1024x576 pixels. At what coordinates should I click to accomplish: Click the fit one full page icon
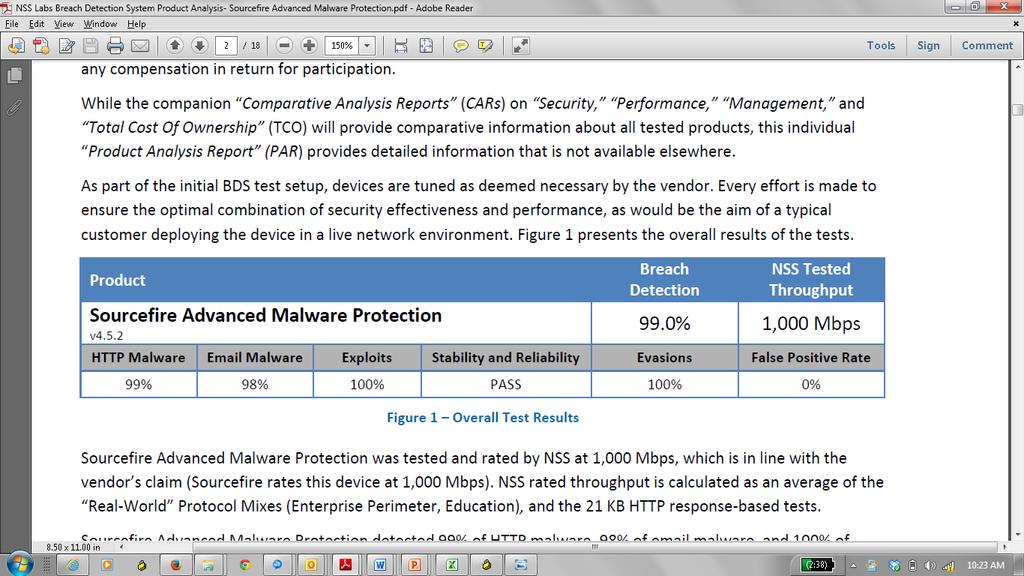(x=426, y=46)
